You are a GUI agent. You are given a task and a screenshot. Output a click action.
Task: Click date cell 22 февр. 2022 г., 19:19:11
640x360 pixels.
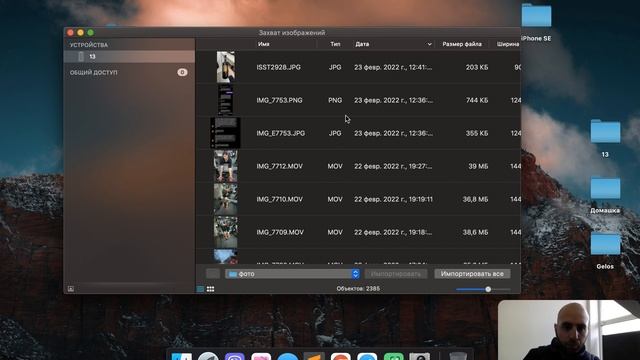[x=393, y=200]
